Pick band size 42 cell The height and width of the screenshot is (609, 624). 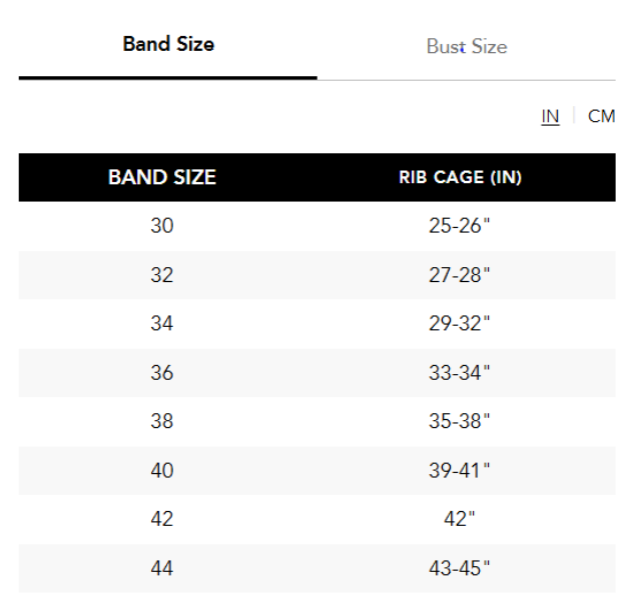coord(162,520)
